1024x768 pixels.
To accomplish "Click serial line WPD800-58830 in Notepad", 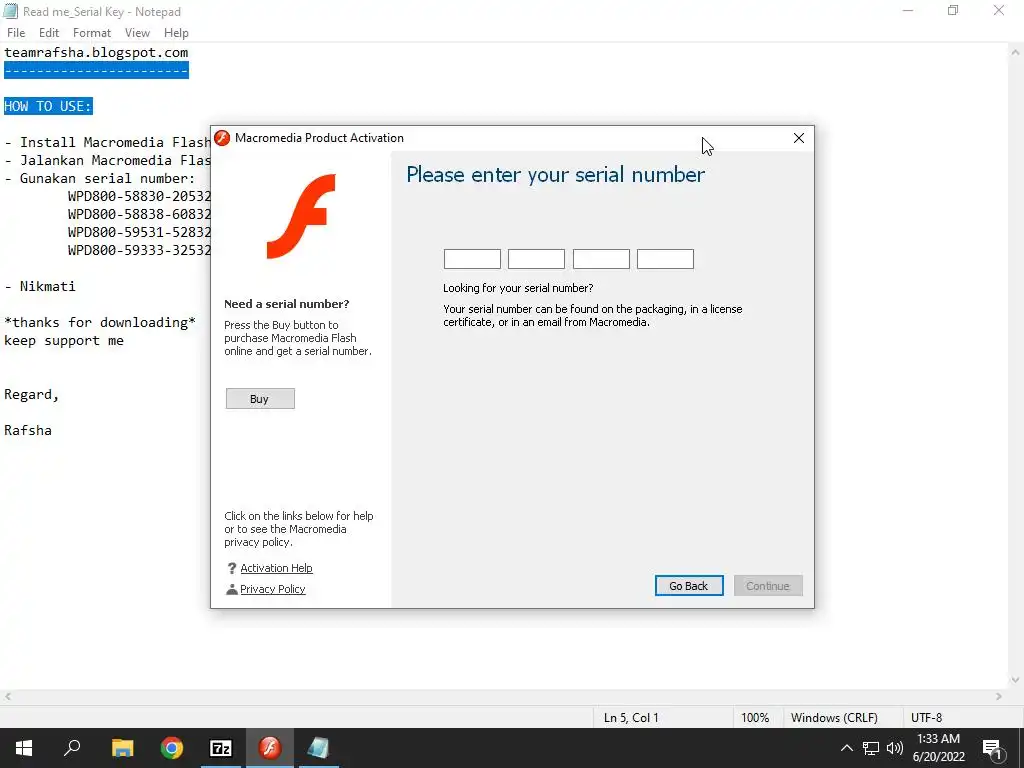I will coord(139,196).
